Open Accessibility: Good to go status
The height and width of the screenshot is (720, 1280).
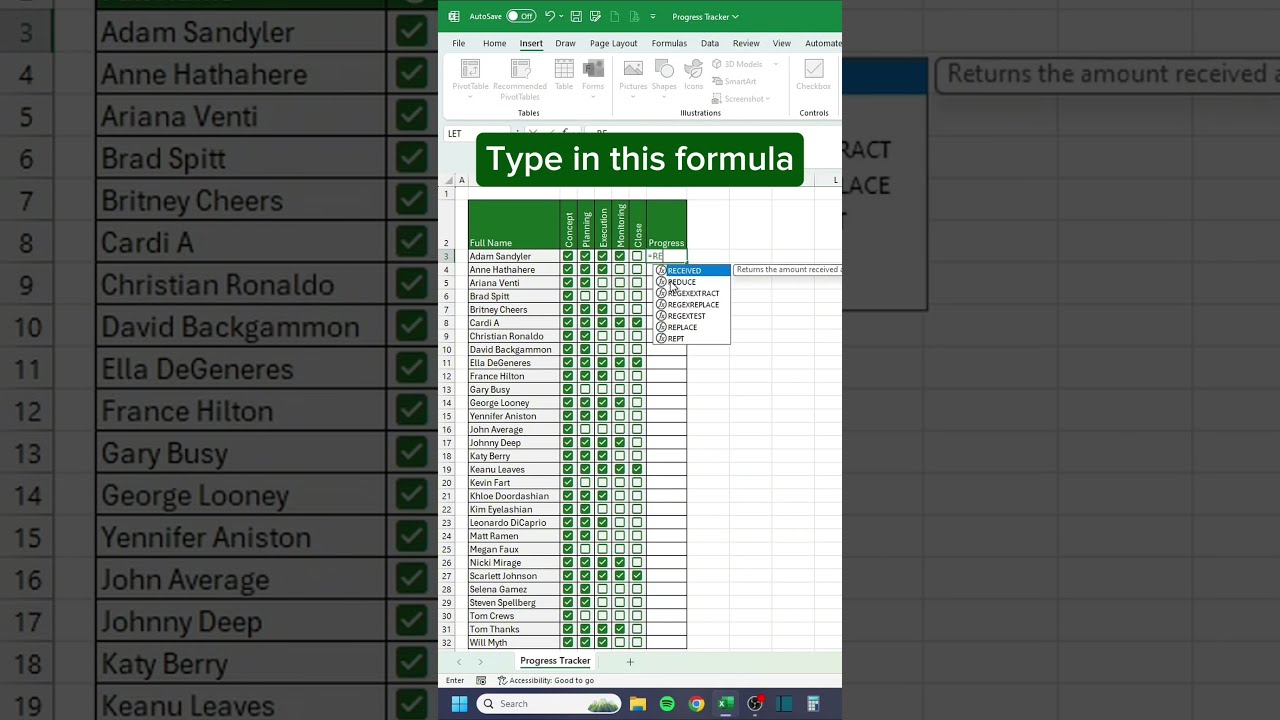point(546,681)
